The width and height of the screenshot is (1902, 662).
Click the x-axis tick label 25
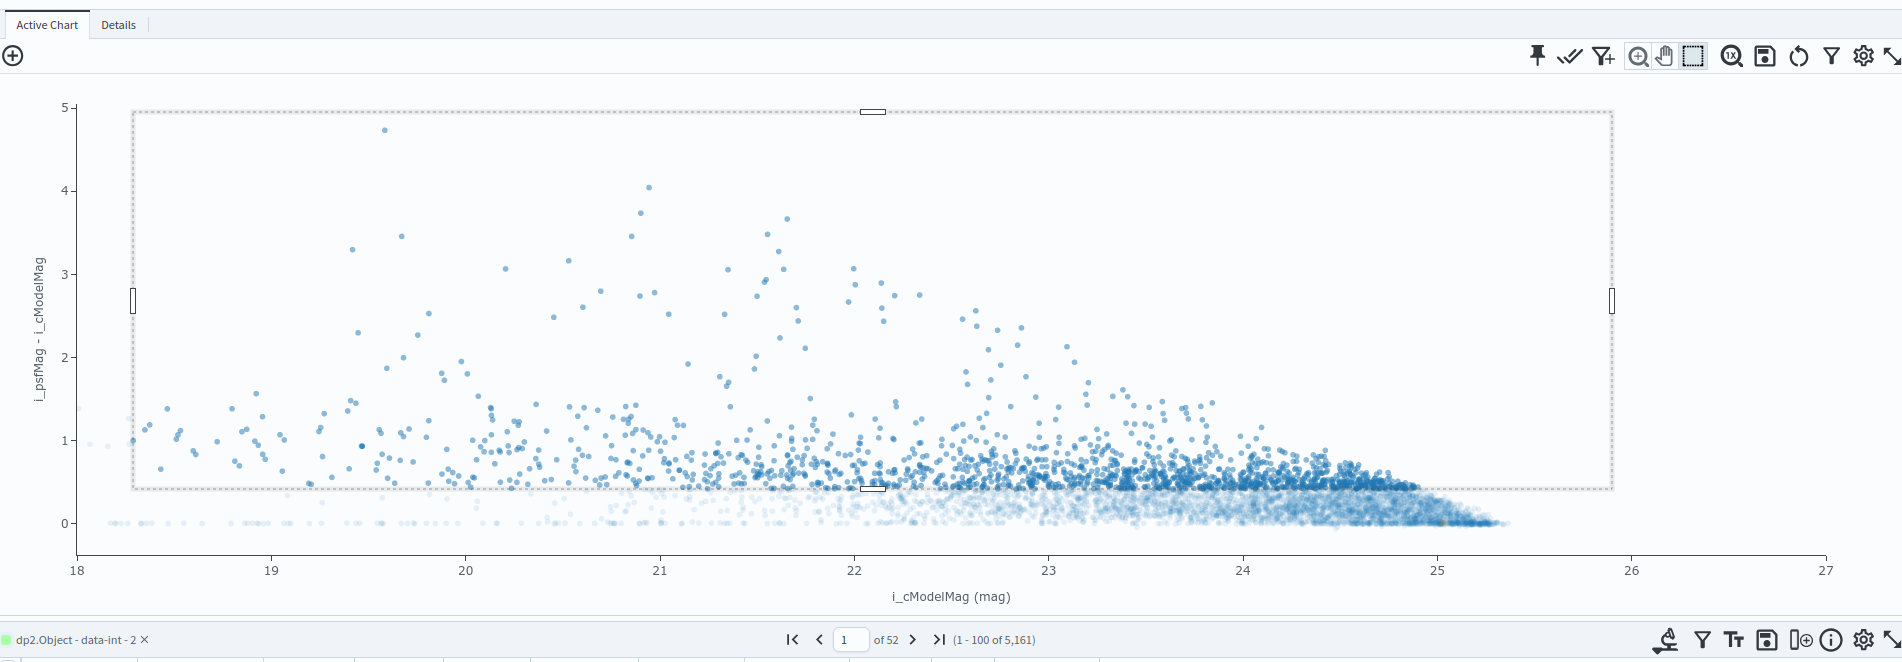[x=1437, y=571]
